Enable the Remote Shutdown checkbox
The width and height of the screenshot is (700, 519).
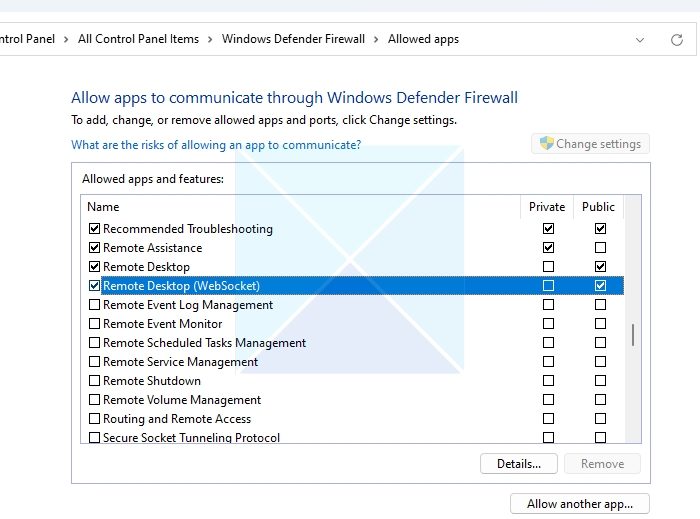(95, 381)
